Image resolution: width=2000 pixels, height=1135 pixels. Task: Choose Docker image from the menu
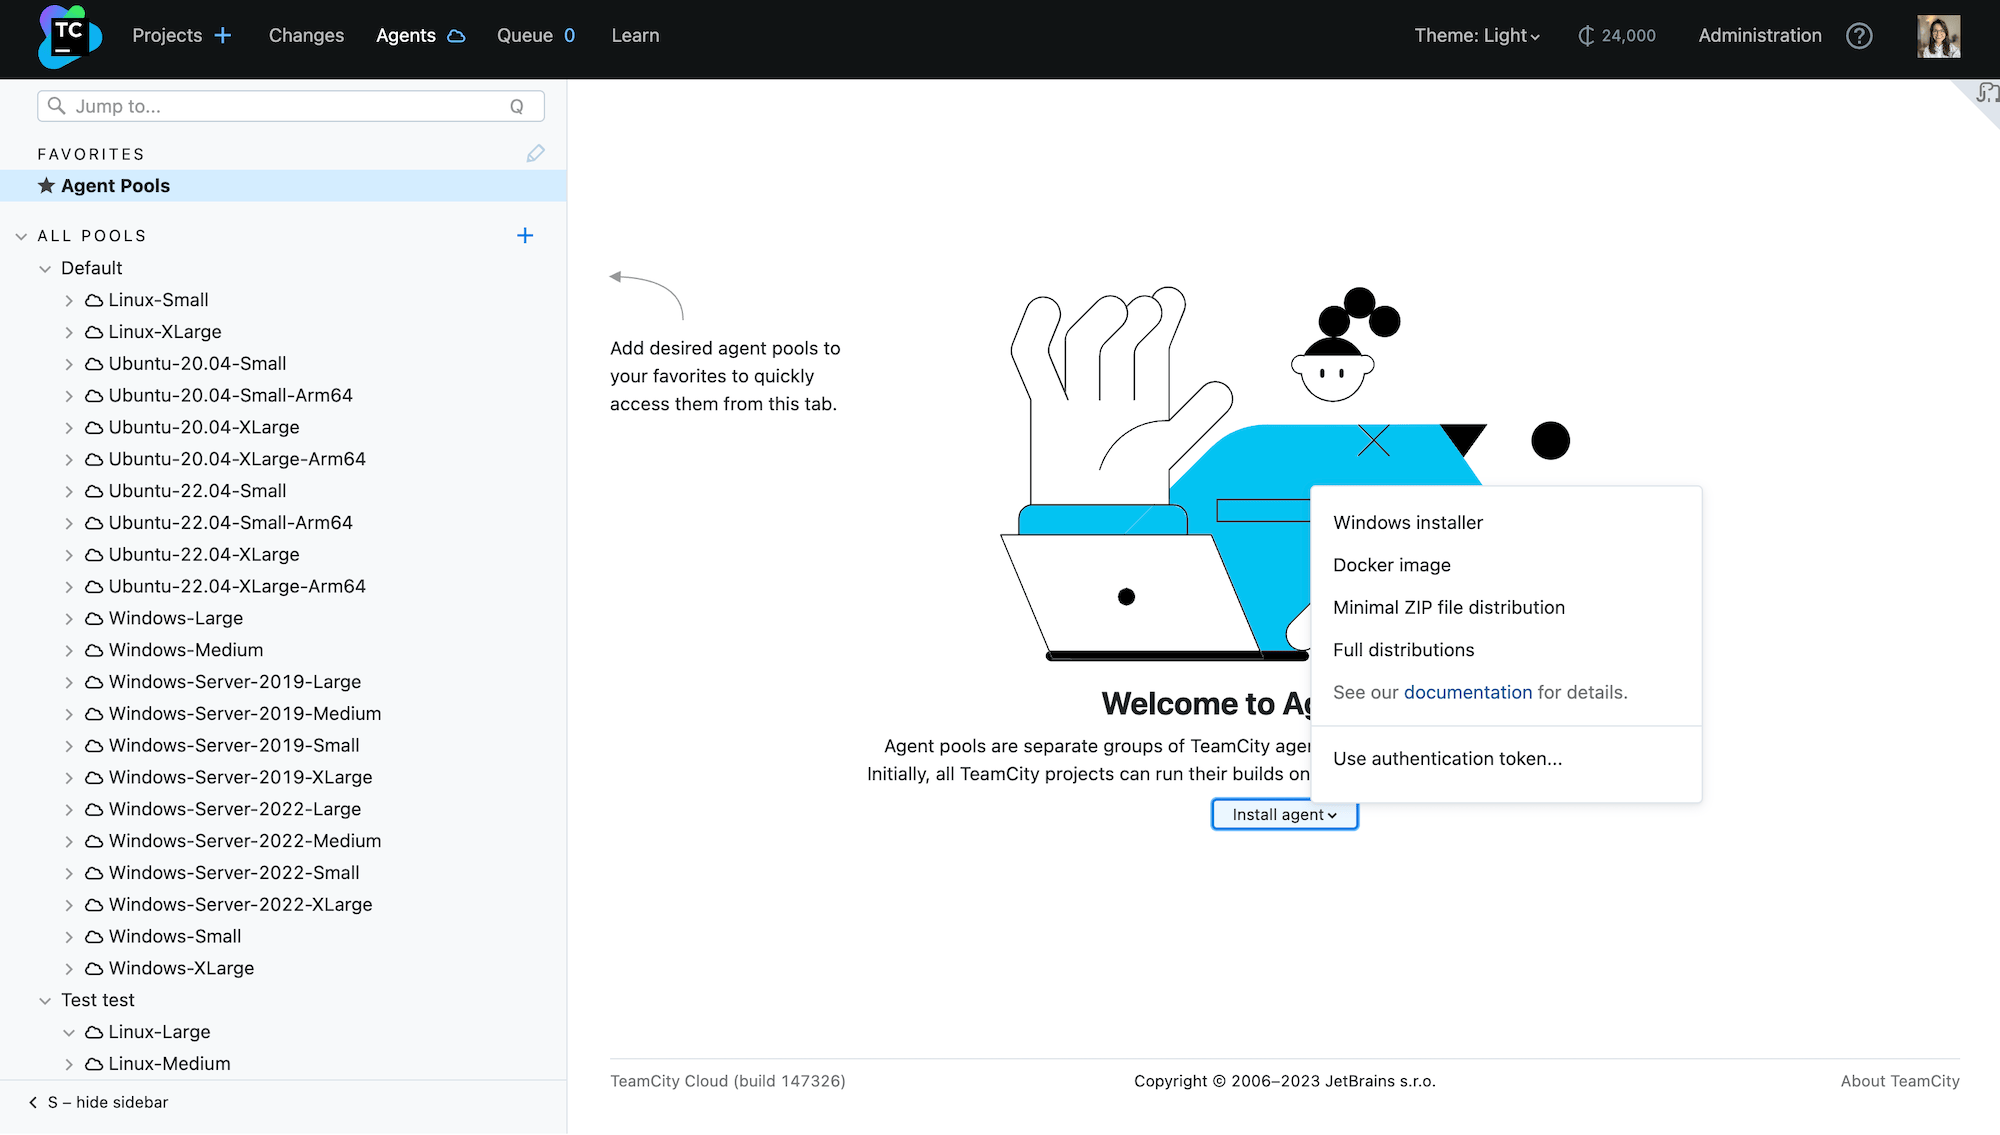(1391, 565)
